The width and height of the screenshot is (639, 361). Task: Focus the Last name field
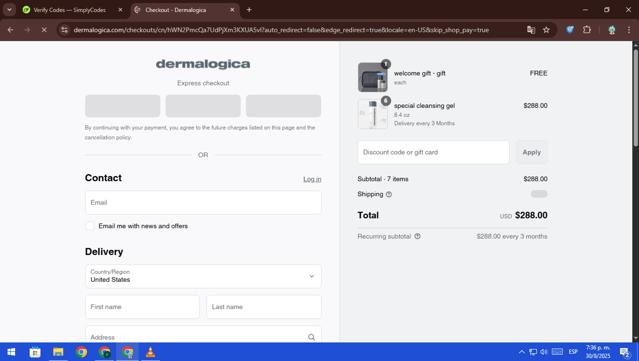[x=264, y=307]
